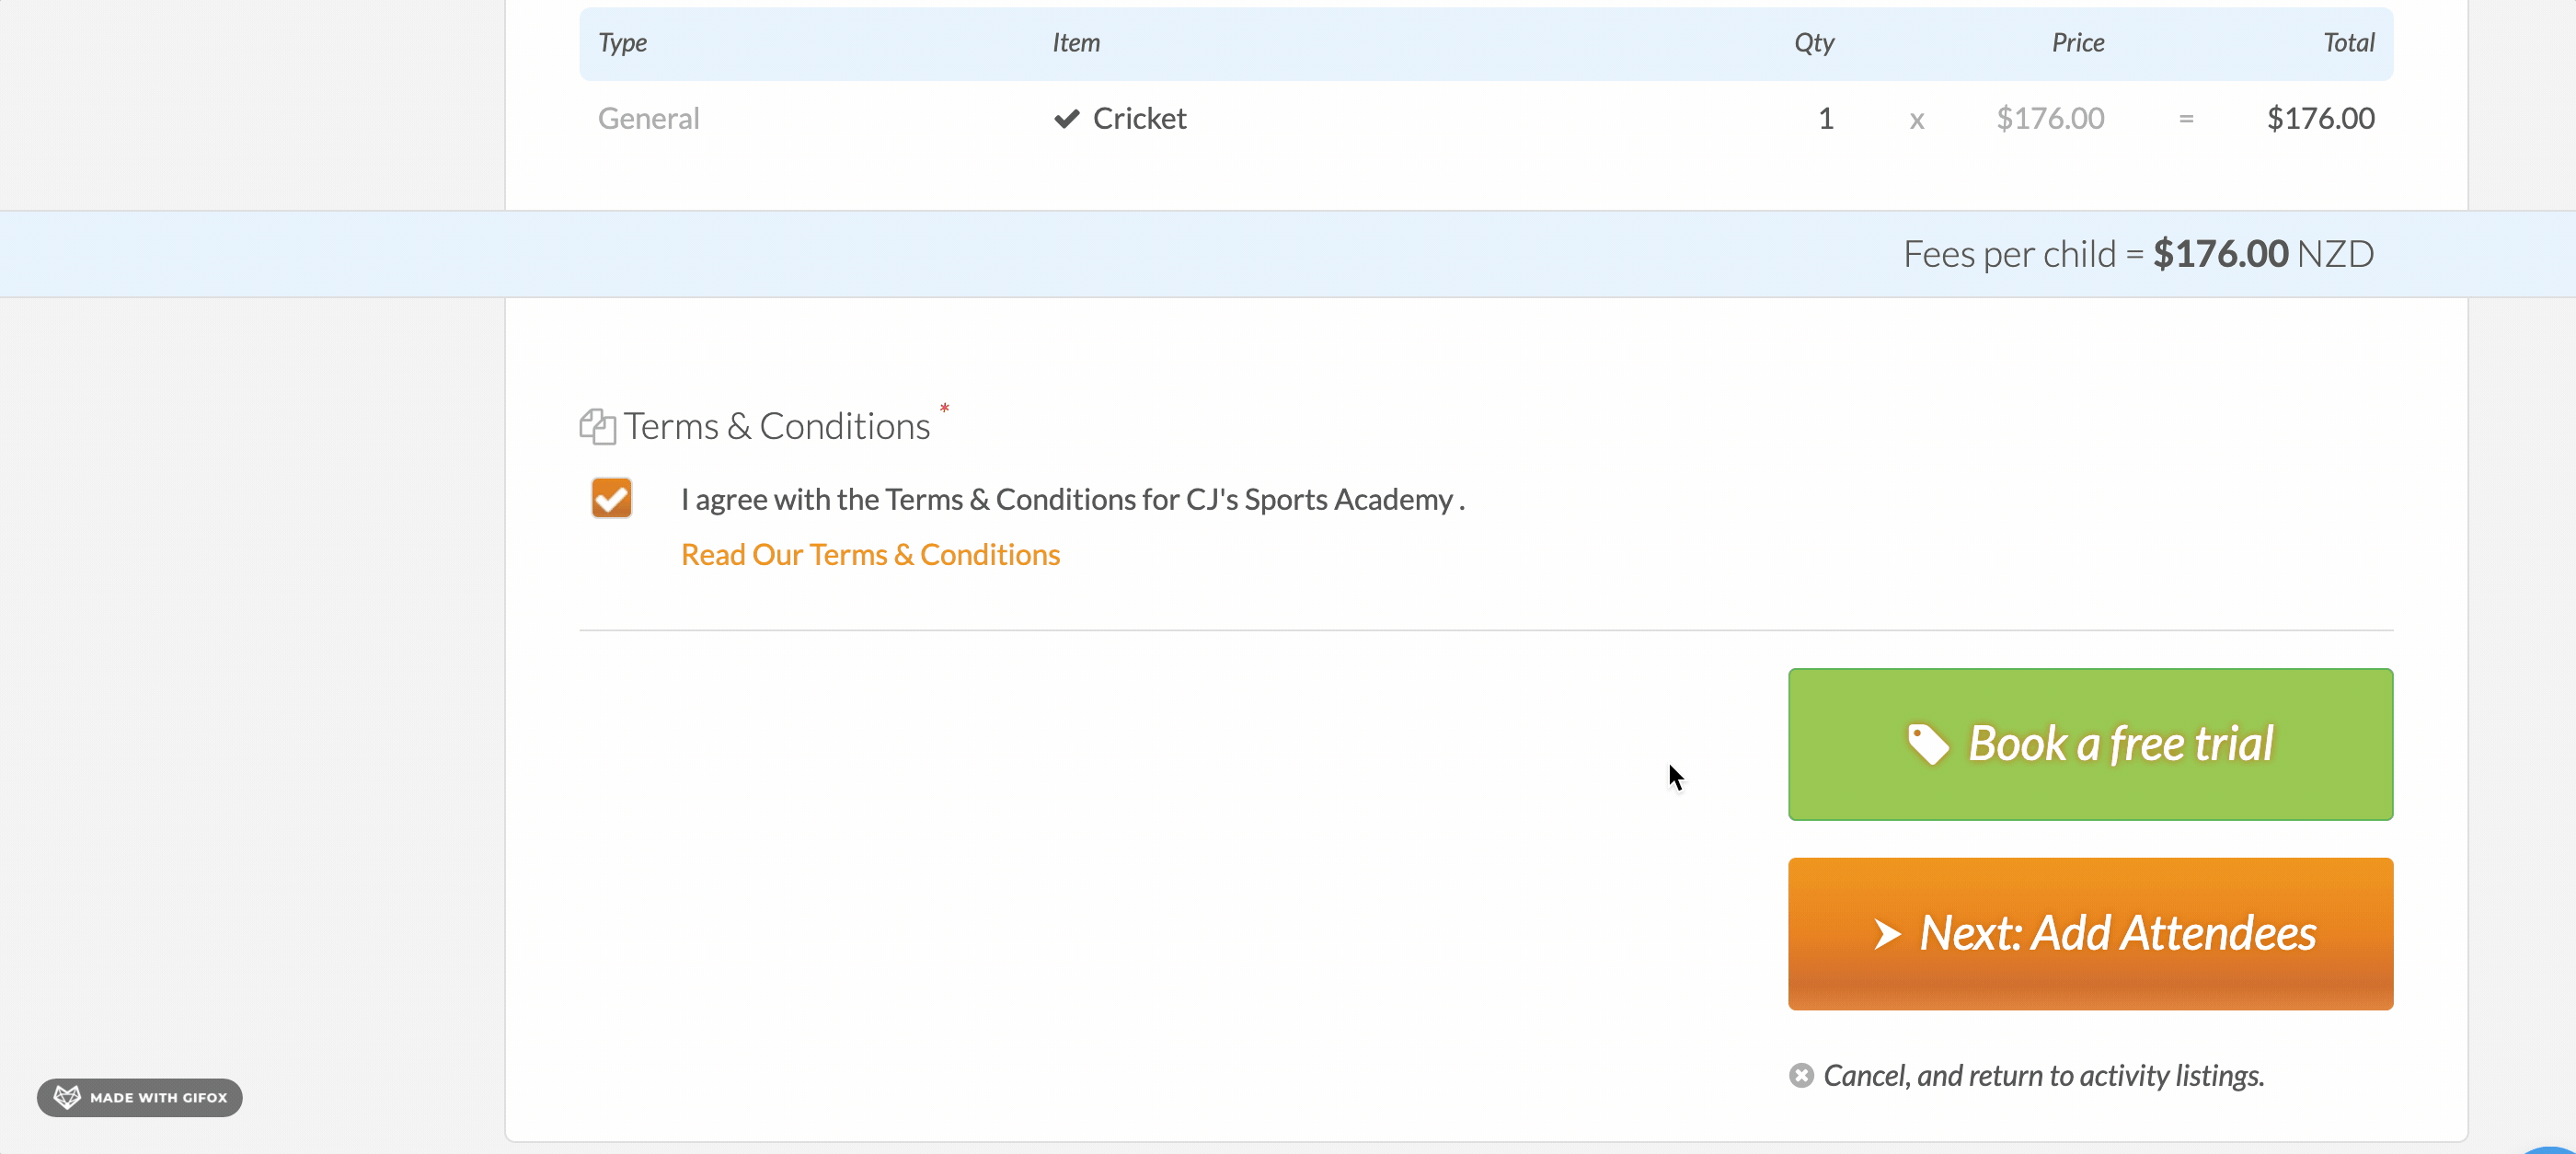Click the Gifox fox logo icon
2576x1154 pixels.
click(67, 1097)
